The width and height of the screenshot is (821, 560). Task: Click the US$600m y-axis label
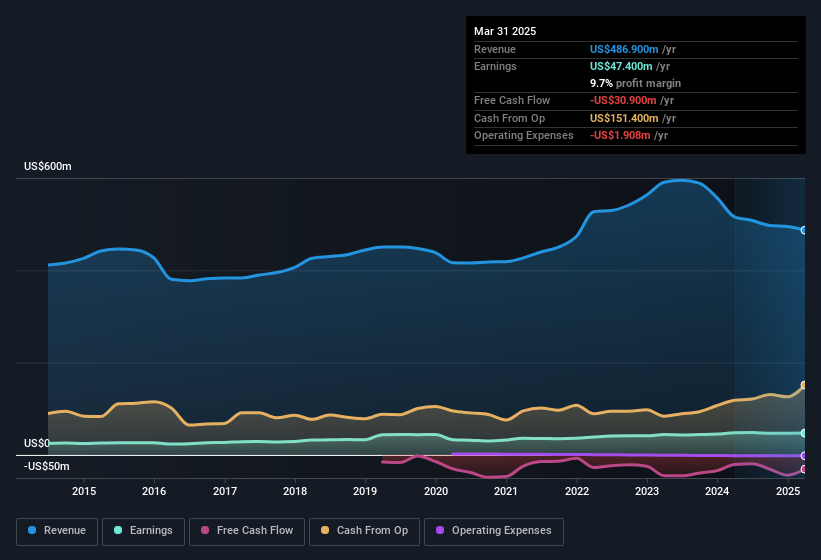pos(48,166)
